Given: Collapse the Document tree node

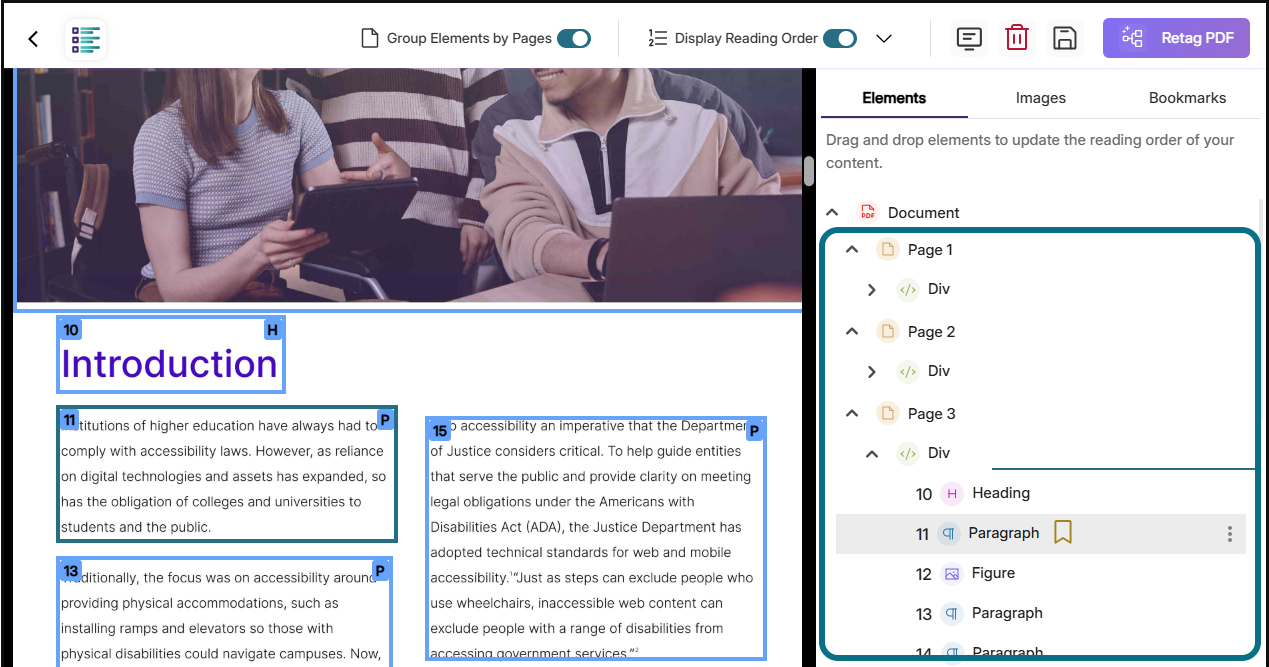Looking at the screenshot, I should [x=831, y=212].
